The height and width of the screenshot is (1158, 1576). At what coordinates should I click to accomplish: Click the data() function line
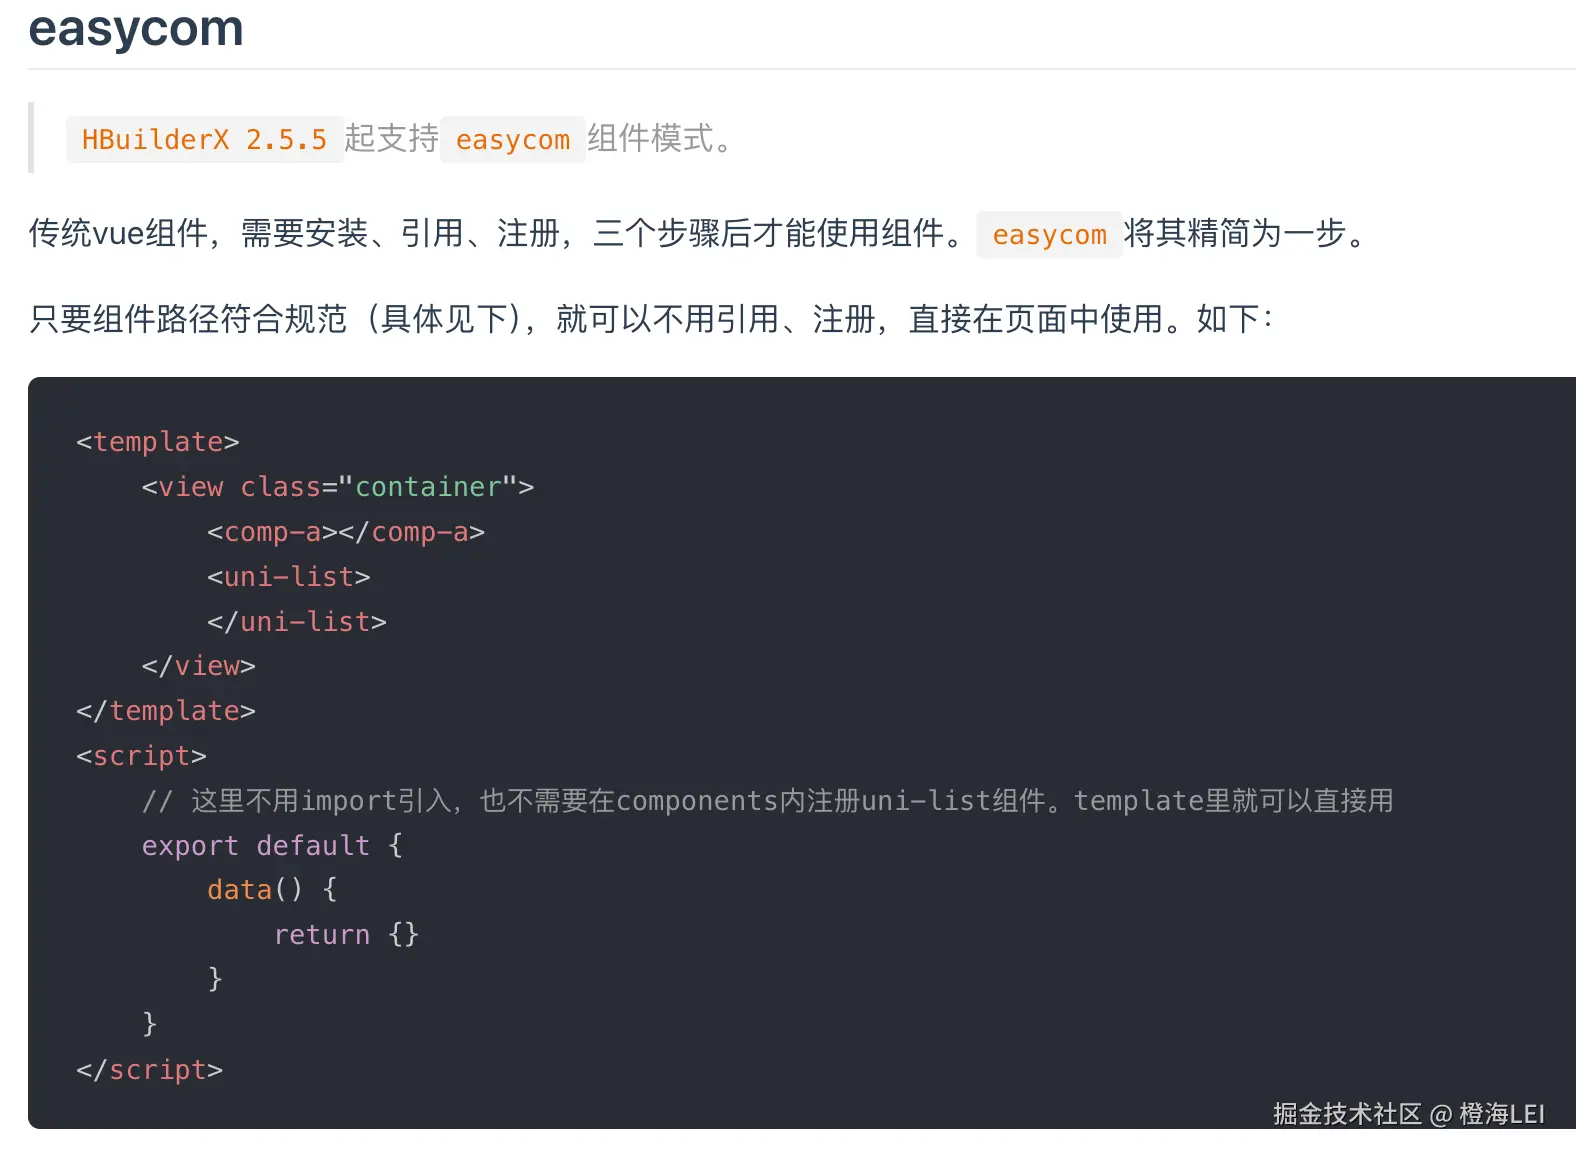click(x=272, y=890)
